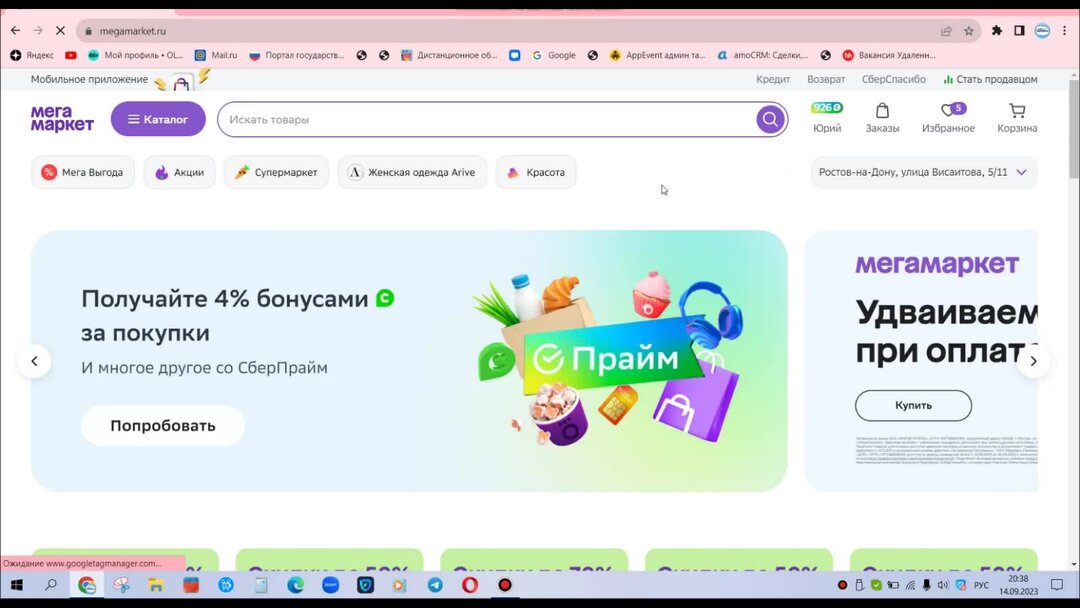Open Telegram from the taskbar
Viewport: 1080px width, 608px height.
pyautogui.click(x=435, y=585)
